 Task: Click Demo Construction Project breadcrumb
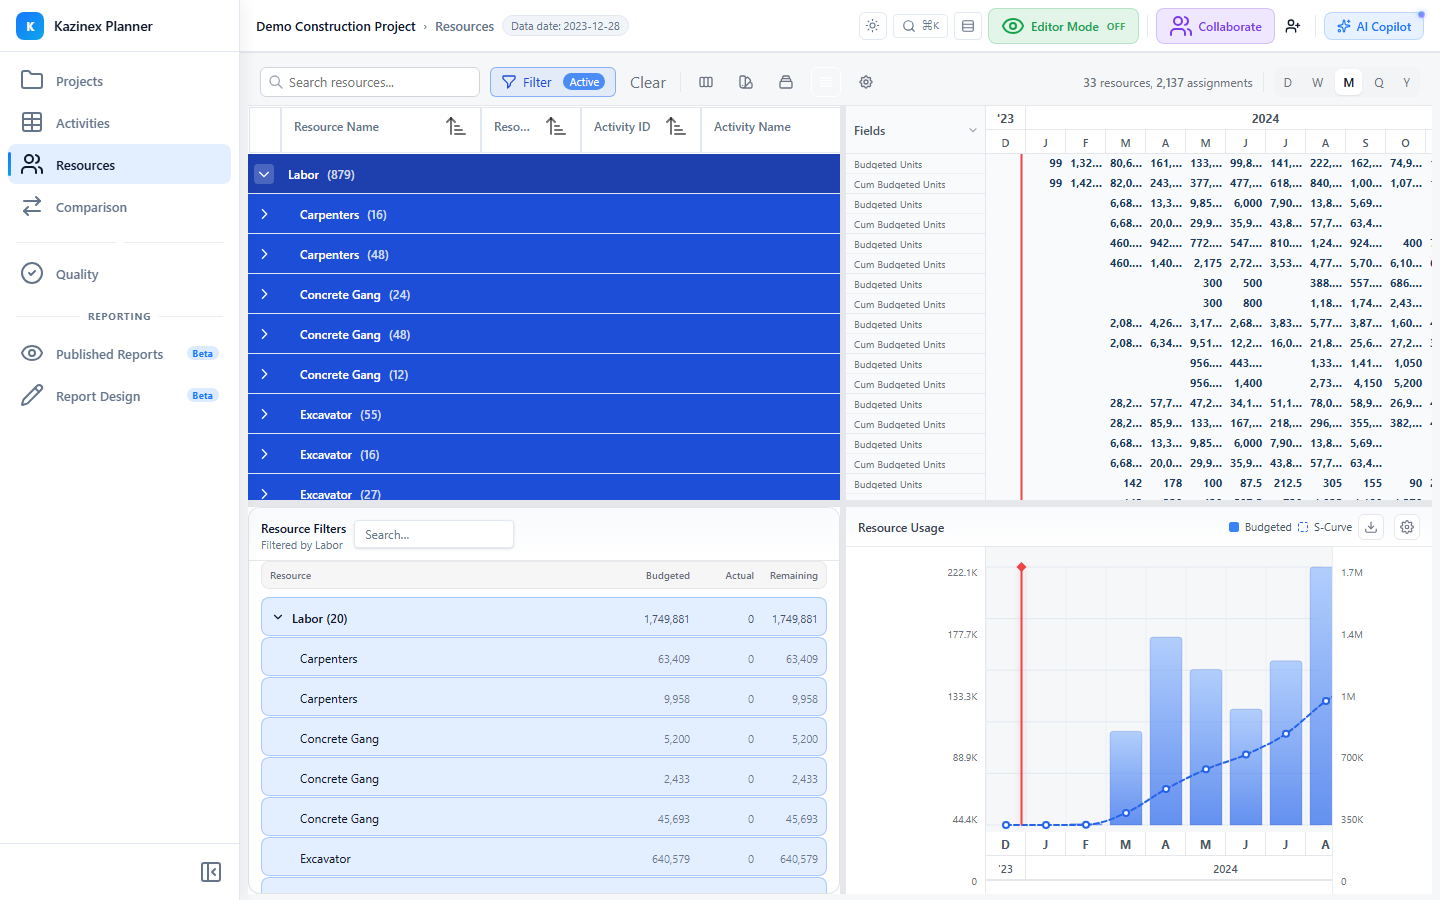pyautogui.click(x=335, y=26)
